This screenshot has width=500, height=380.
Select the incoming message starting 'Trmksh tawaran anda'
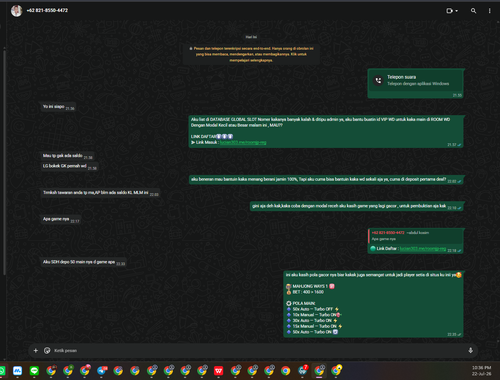100,193
